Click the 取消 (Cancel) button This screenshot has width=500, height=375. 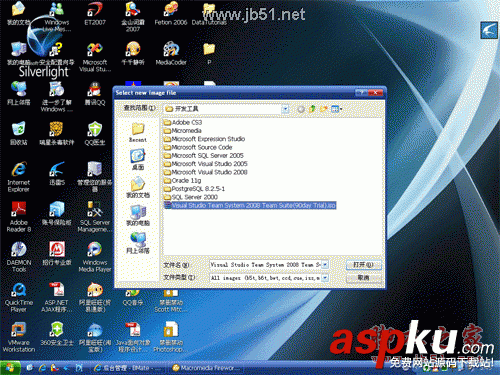click(x=363, y=277)
